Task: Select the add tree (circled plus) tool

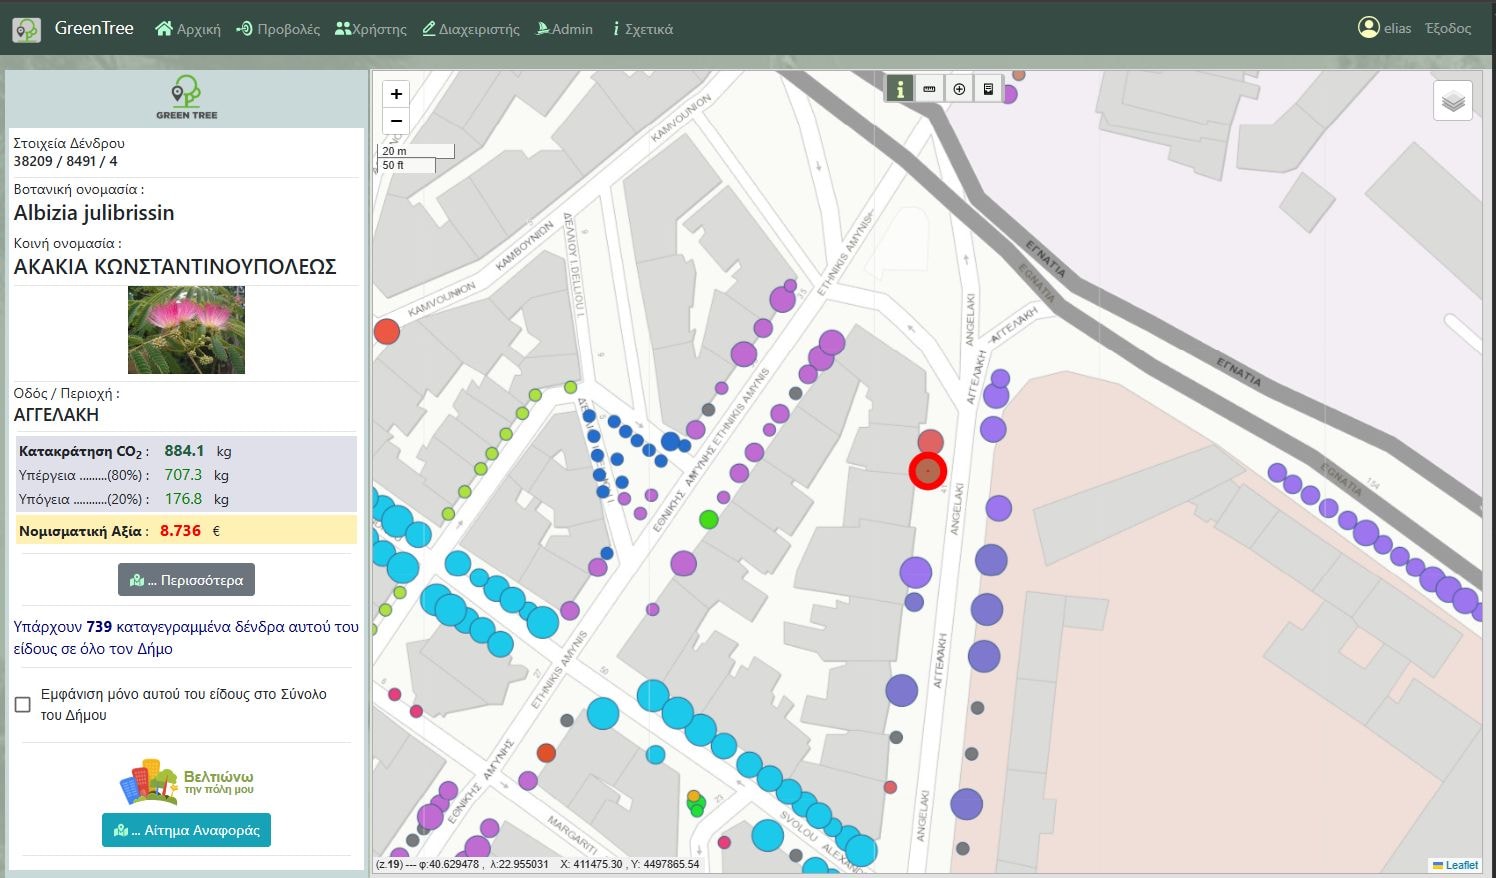Action: click(959, 88)
